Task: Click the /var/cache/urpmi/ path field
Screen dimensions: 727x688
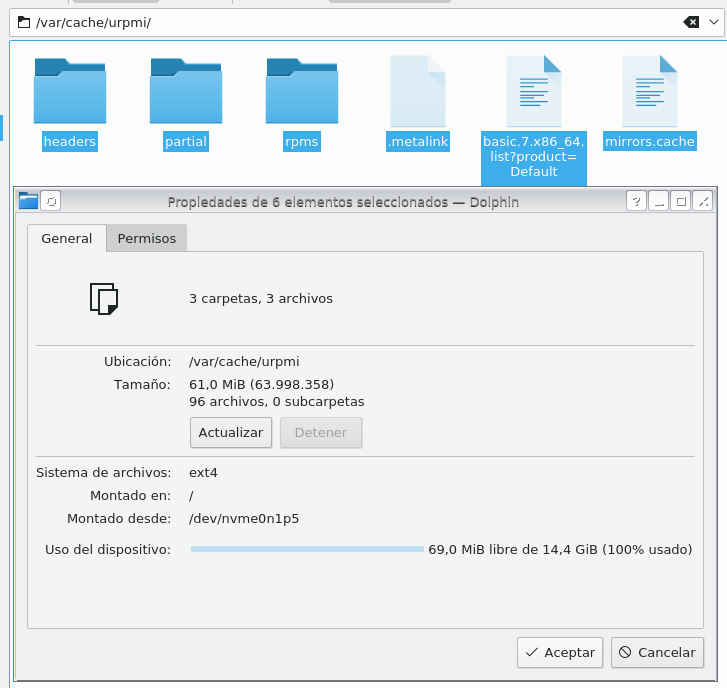Action: click(366, 22)
